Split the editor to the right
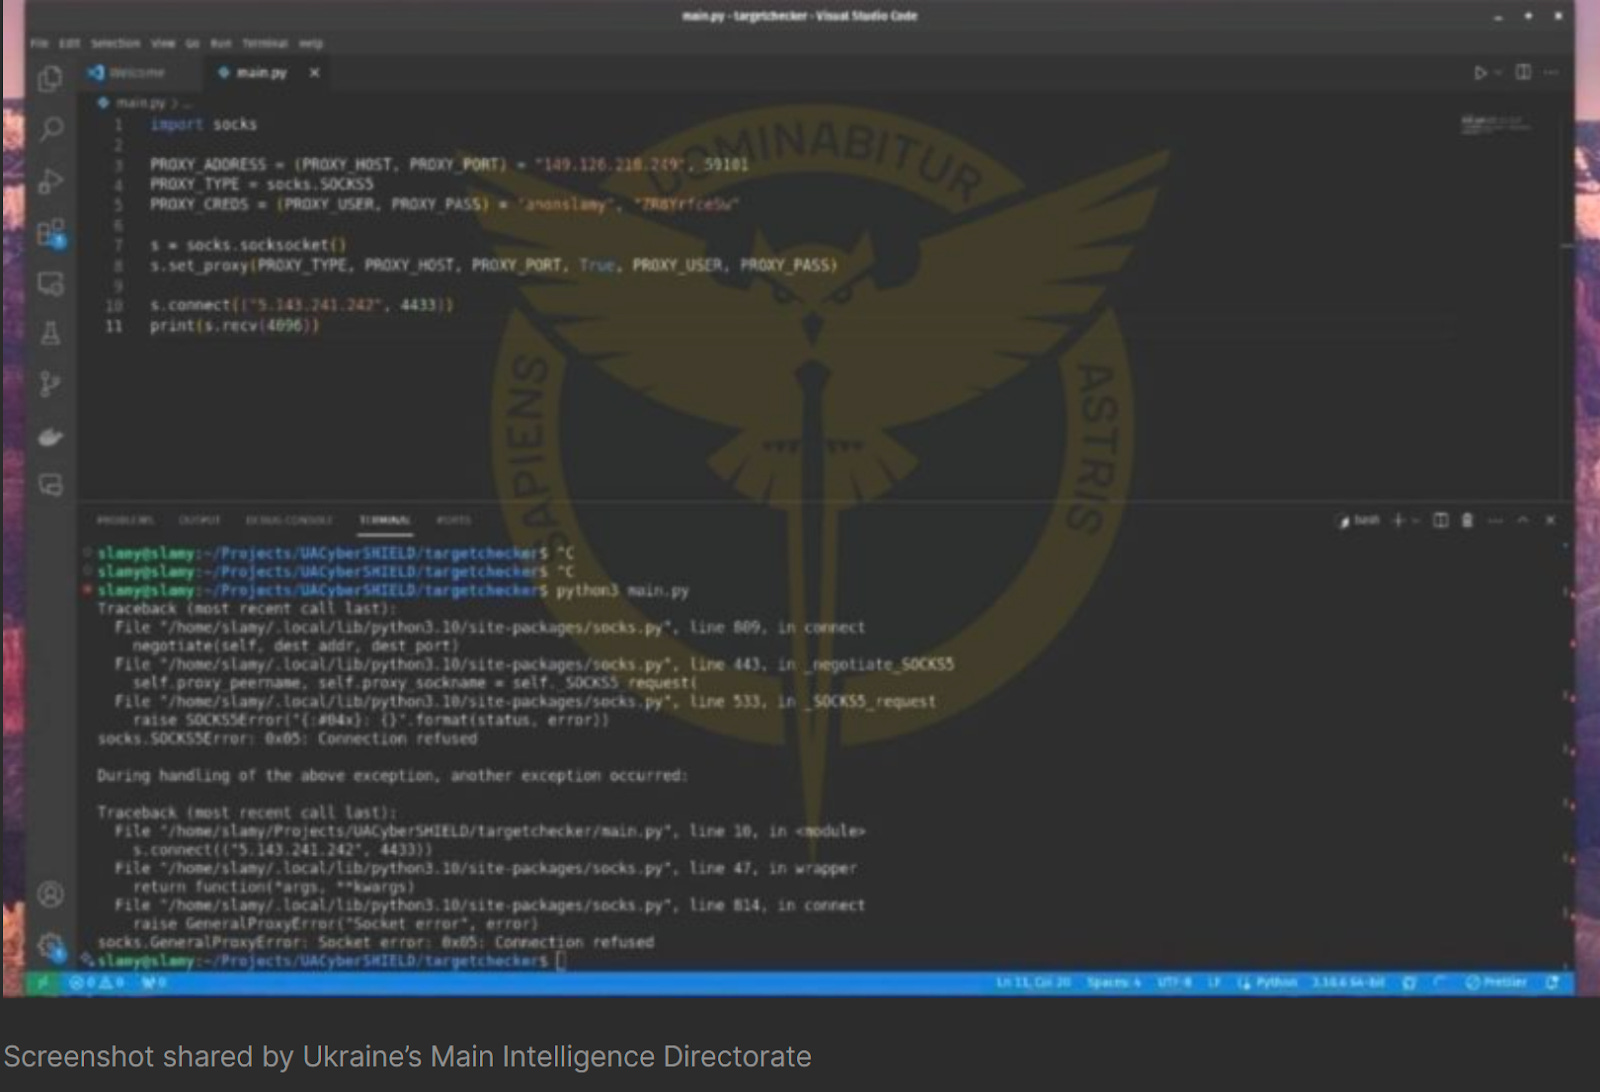Image resolution: width=1600 pixels, height=1092 pixels. (1523, 72)
